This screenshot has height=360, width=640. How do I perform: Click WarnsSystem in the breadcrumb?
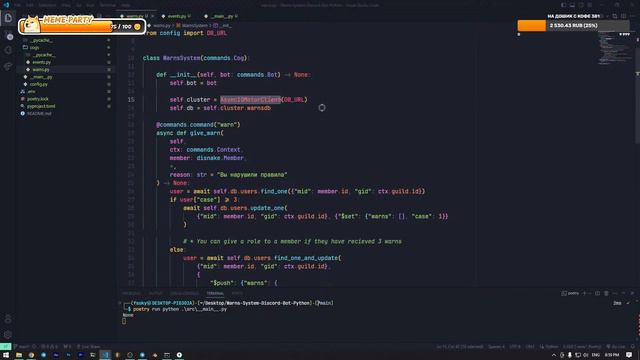(195, 26)
